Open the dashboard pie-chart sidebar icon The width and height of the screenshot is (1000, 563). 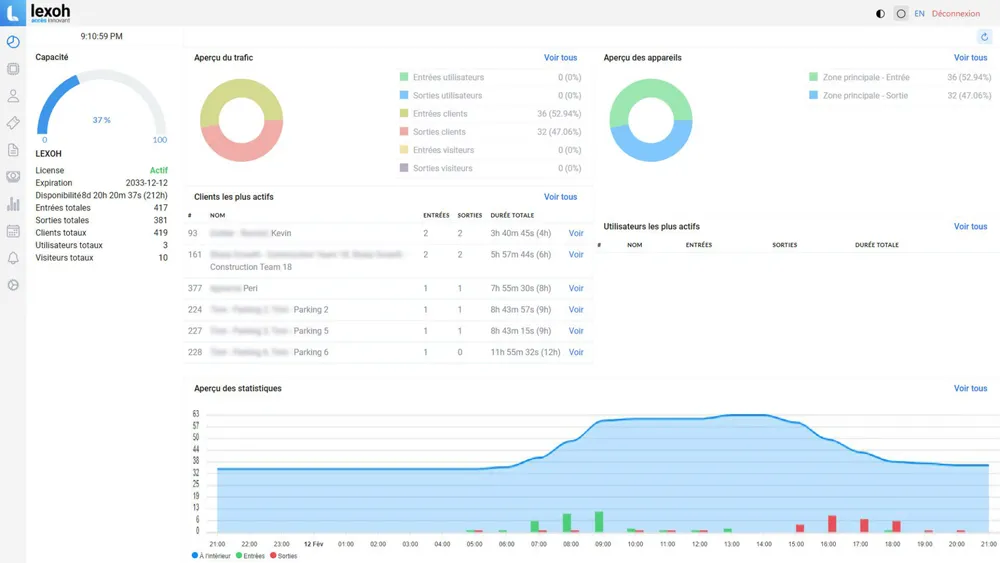pos(13,42)
